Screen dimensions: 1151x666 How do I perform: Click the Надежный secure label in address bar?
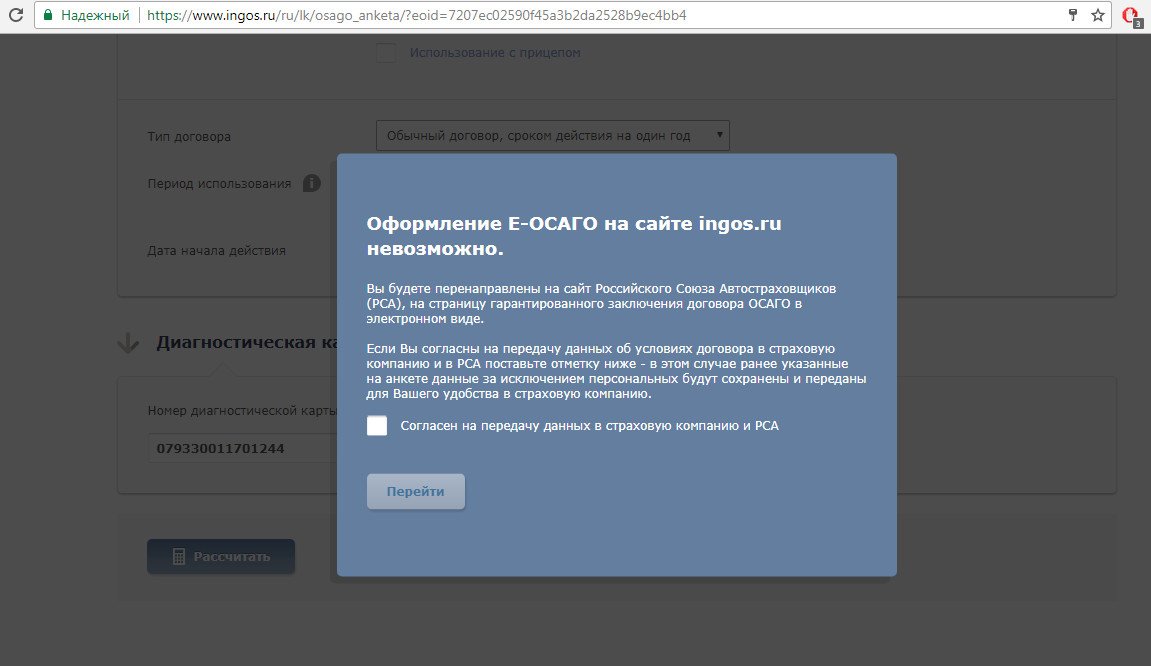pos(95,15)
